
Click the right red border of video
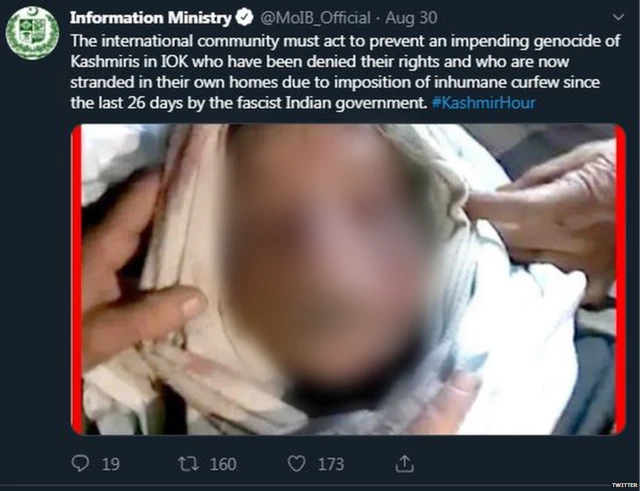click(620, 280)
